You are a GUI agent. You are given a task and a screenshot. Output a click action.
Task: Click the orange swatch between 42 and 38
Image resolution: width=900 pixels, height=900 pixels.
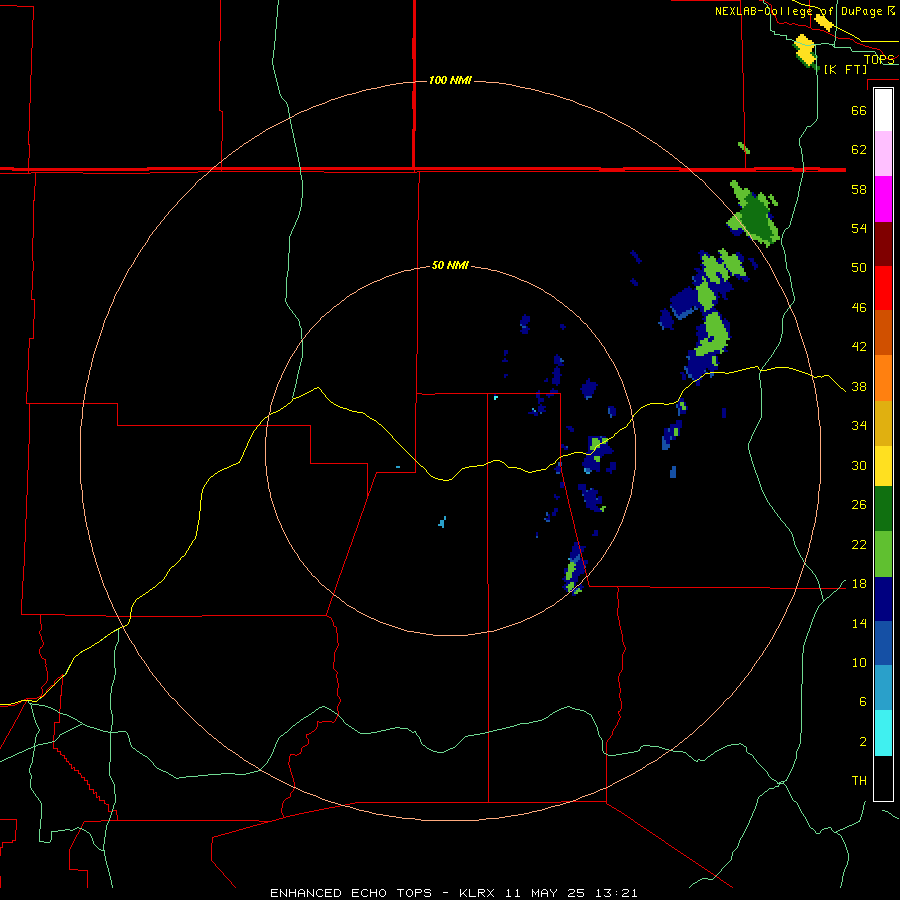pos(883,378)
